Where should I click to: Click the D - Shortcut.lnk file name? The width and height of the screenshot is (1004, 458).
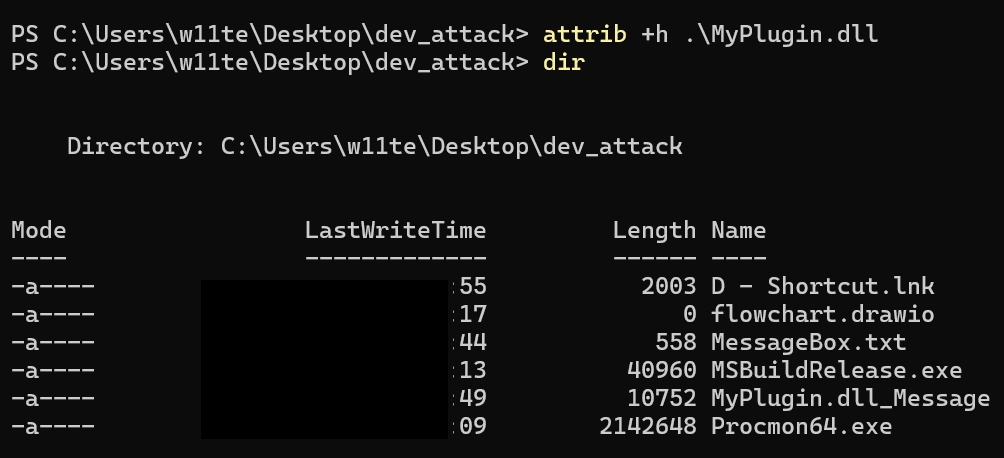coord(822,287)
